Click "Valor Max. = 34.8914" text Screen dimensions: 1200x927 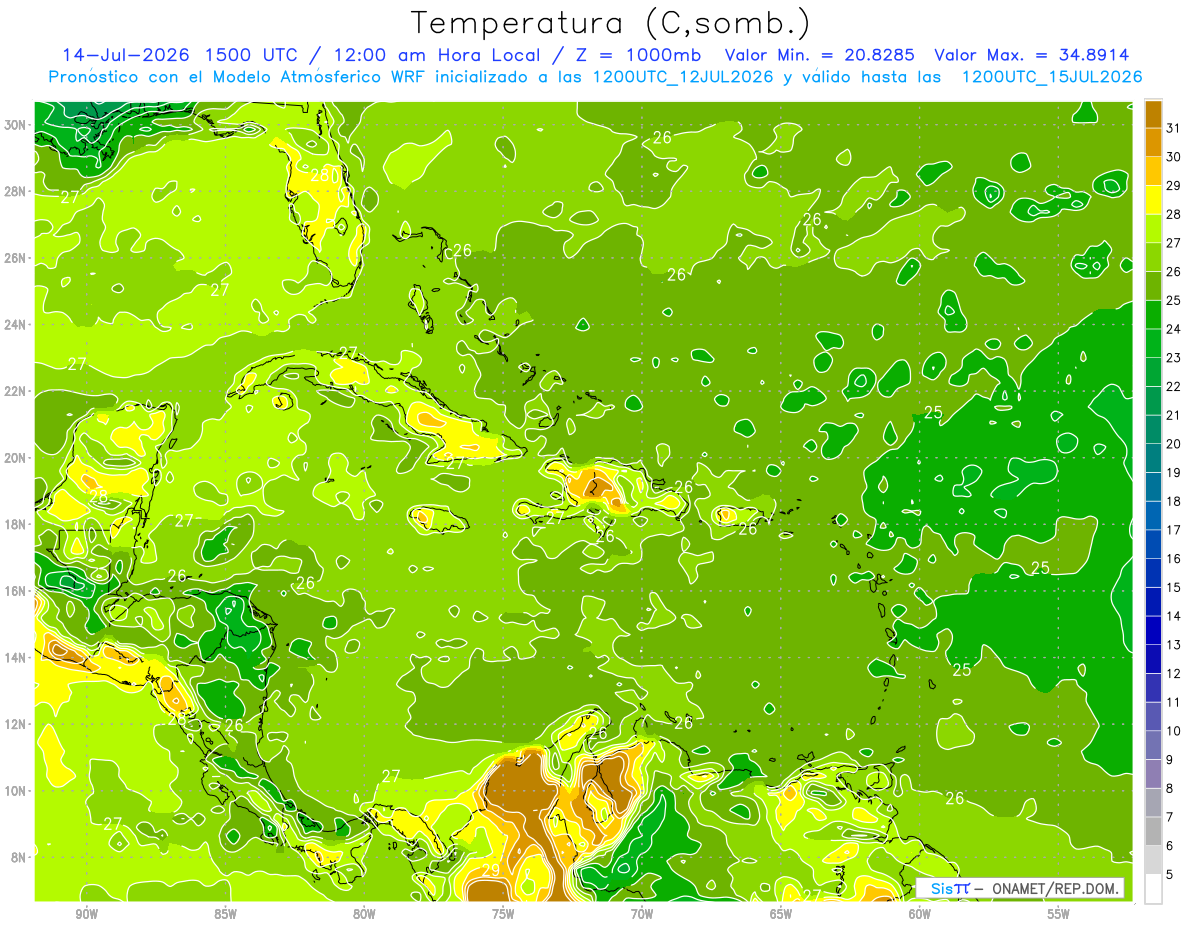[1031, 55]
